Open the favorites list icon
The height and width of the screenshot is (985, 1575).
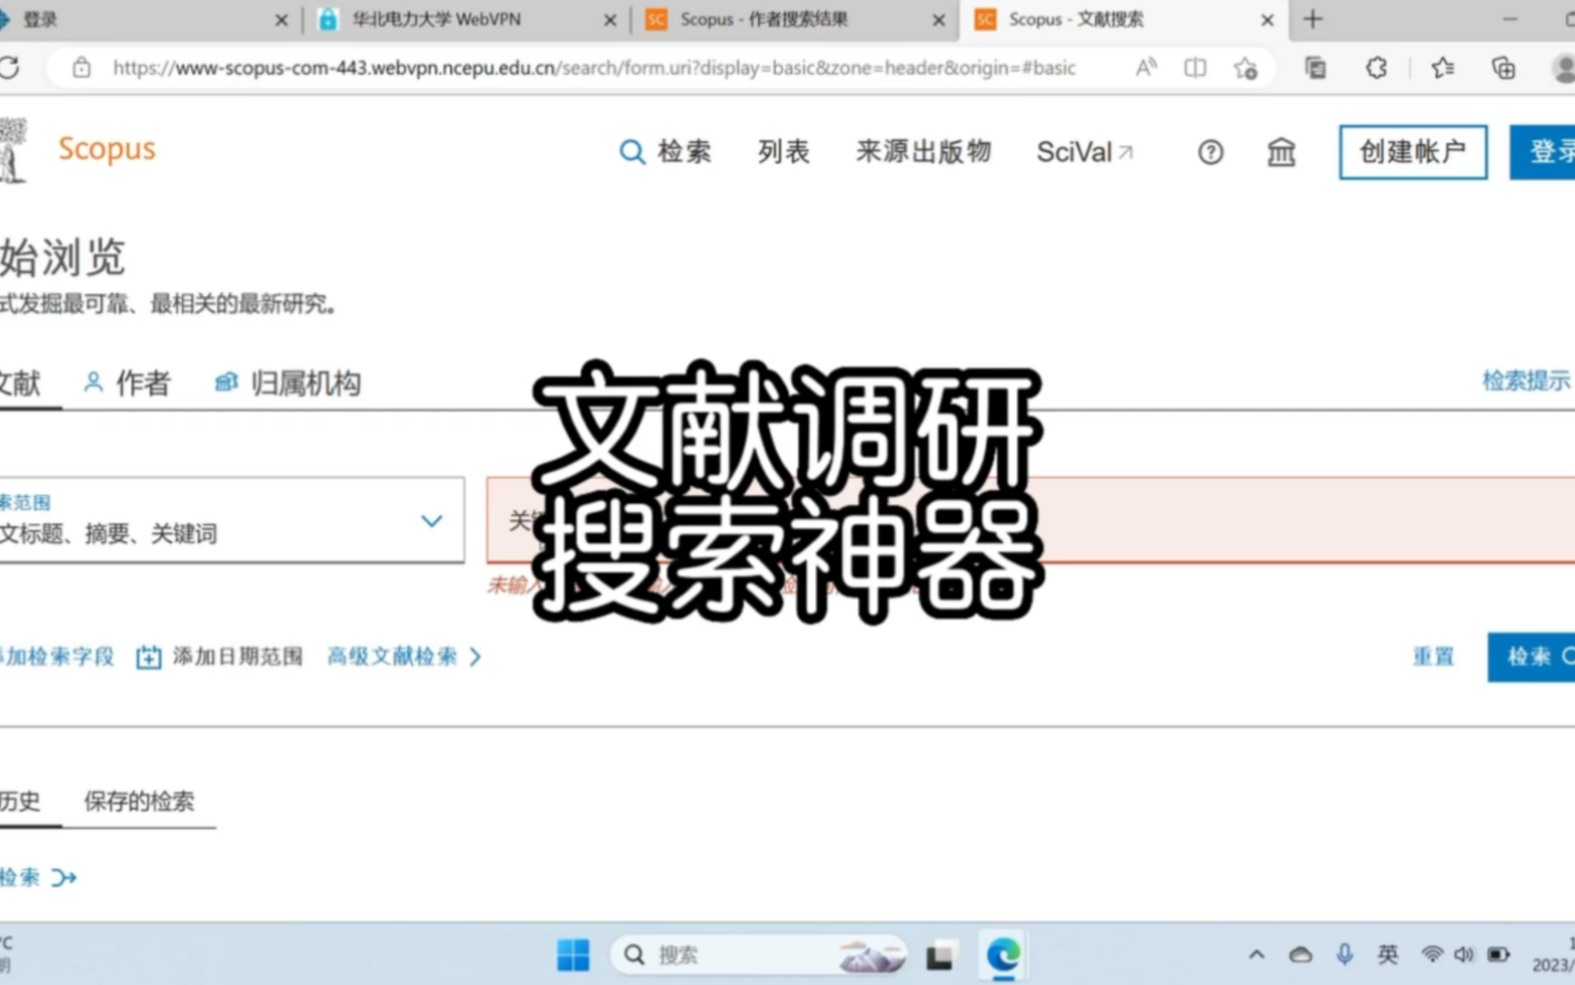point(1442,68)
